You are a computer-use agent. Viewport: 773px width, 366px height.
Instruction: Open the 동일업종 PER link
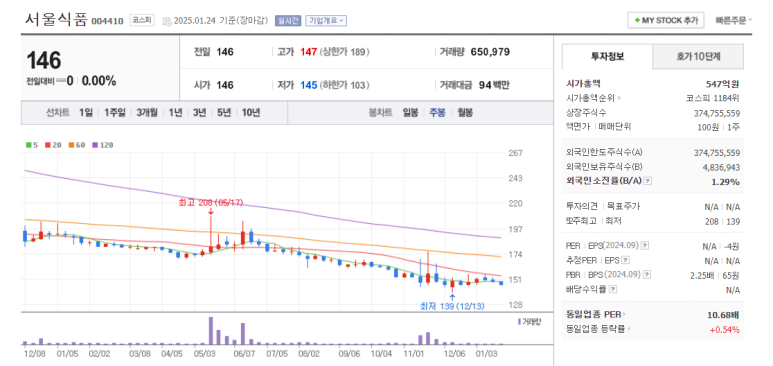(x=596, y=315)
